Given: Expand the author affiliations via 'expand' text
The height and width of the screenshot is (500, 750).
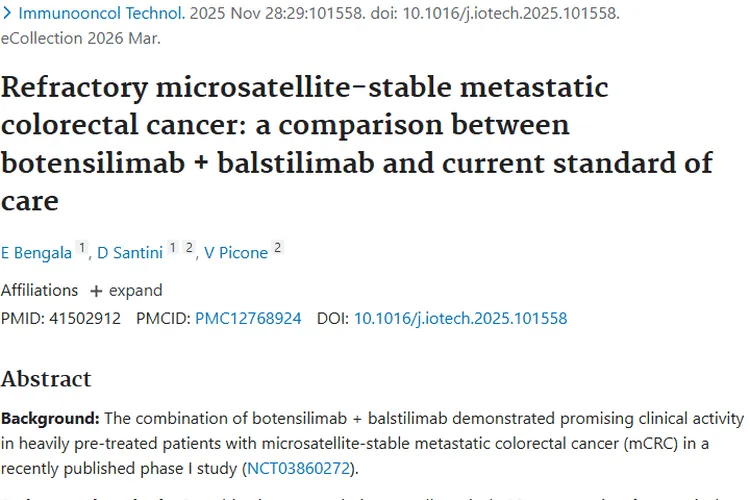Looking at the screenshot, I should 135,291.
